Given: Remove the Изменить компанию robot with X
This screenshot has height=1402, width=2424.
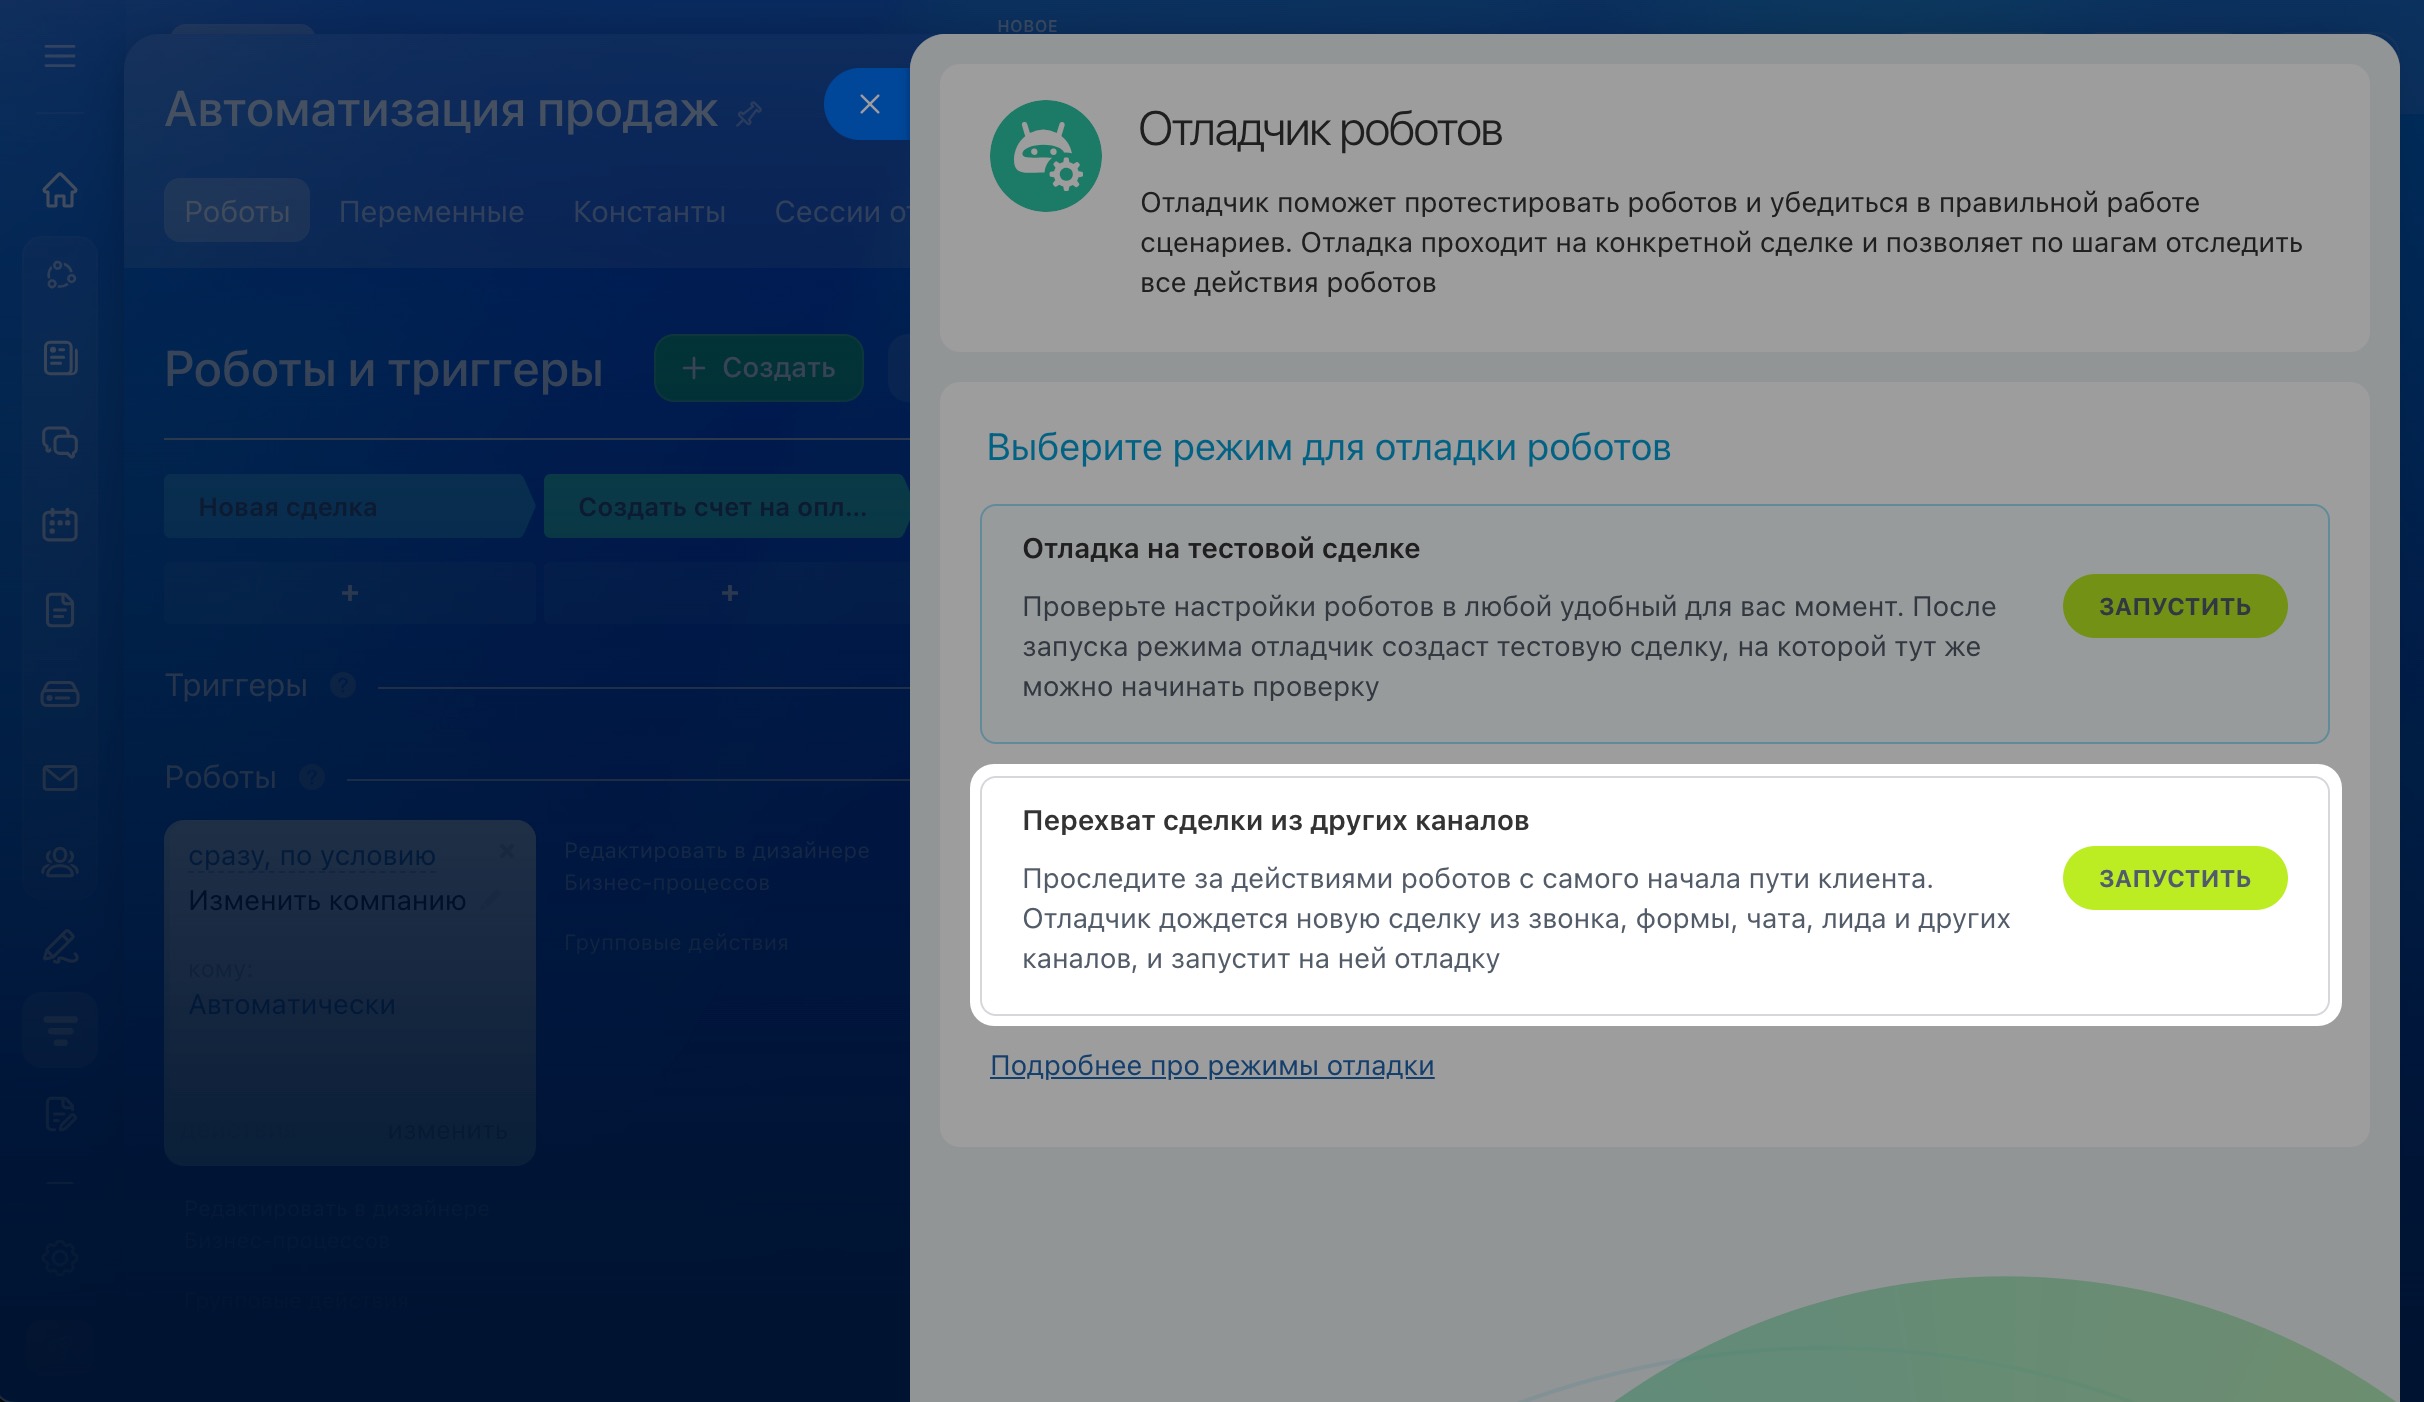Looking at the screenshot, I should [x=507, y=851].
